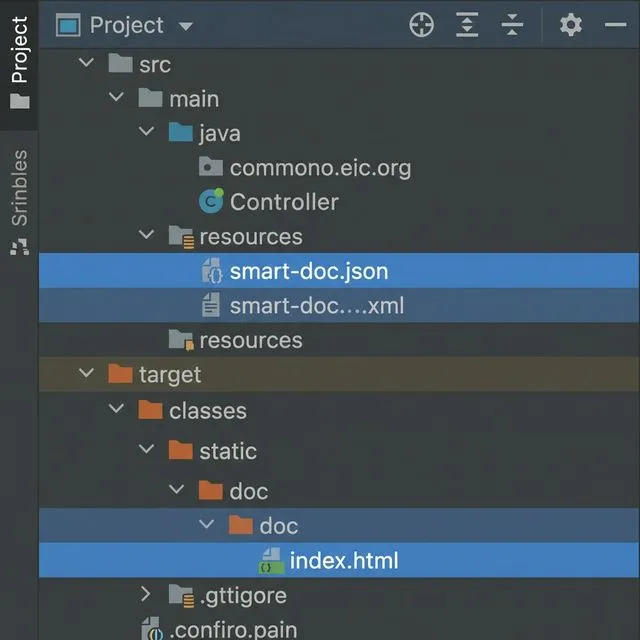This screenshot has width=640, height=640.
Task: Open the Project panel settings gear
Action: tap(570, 25)
